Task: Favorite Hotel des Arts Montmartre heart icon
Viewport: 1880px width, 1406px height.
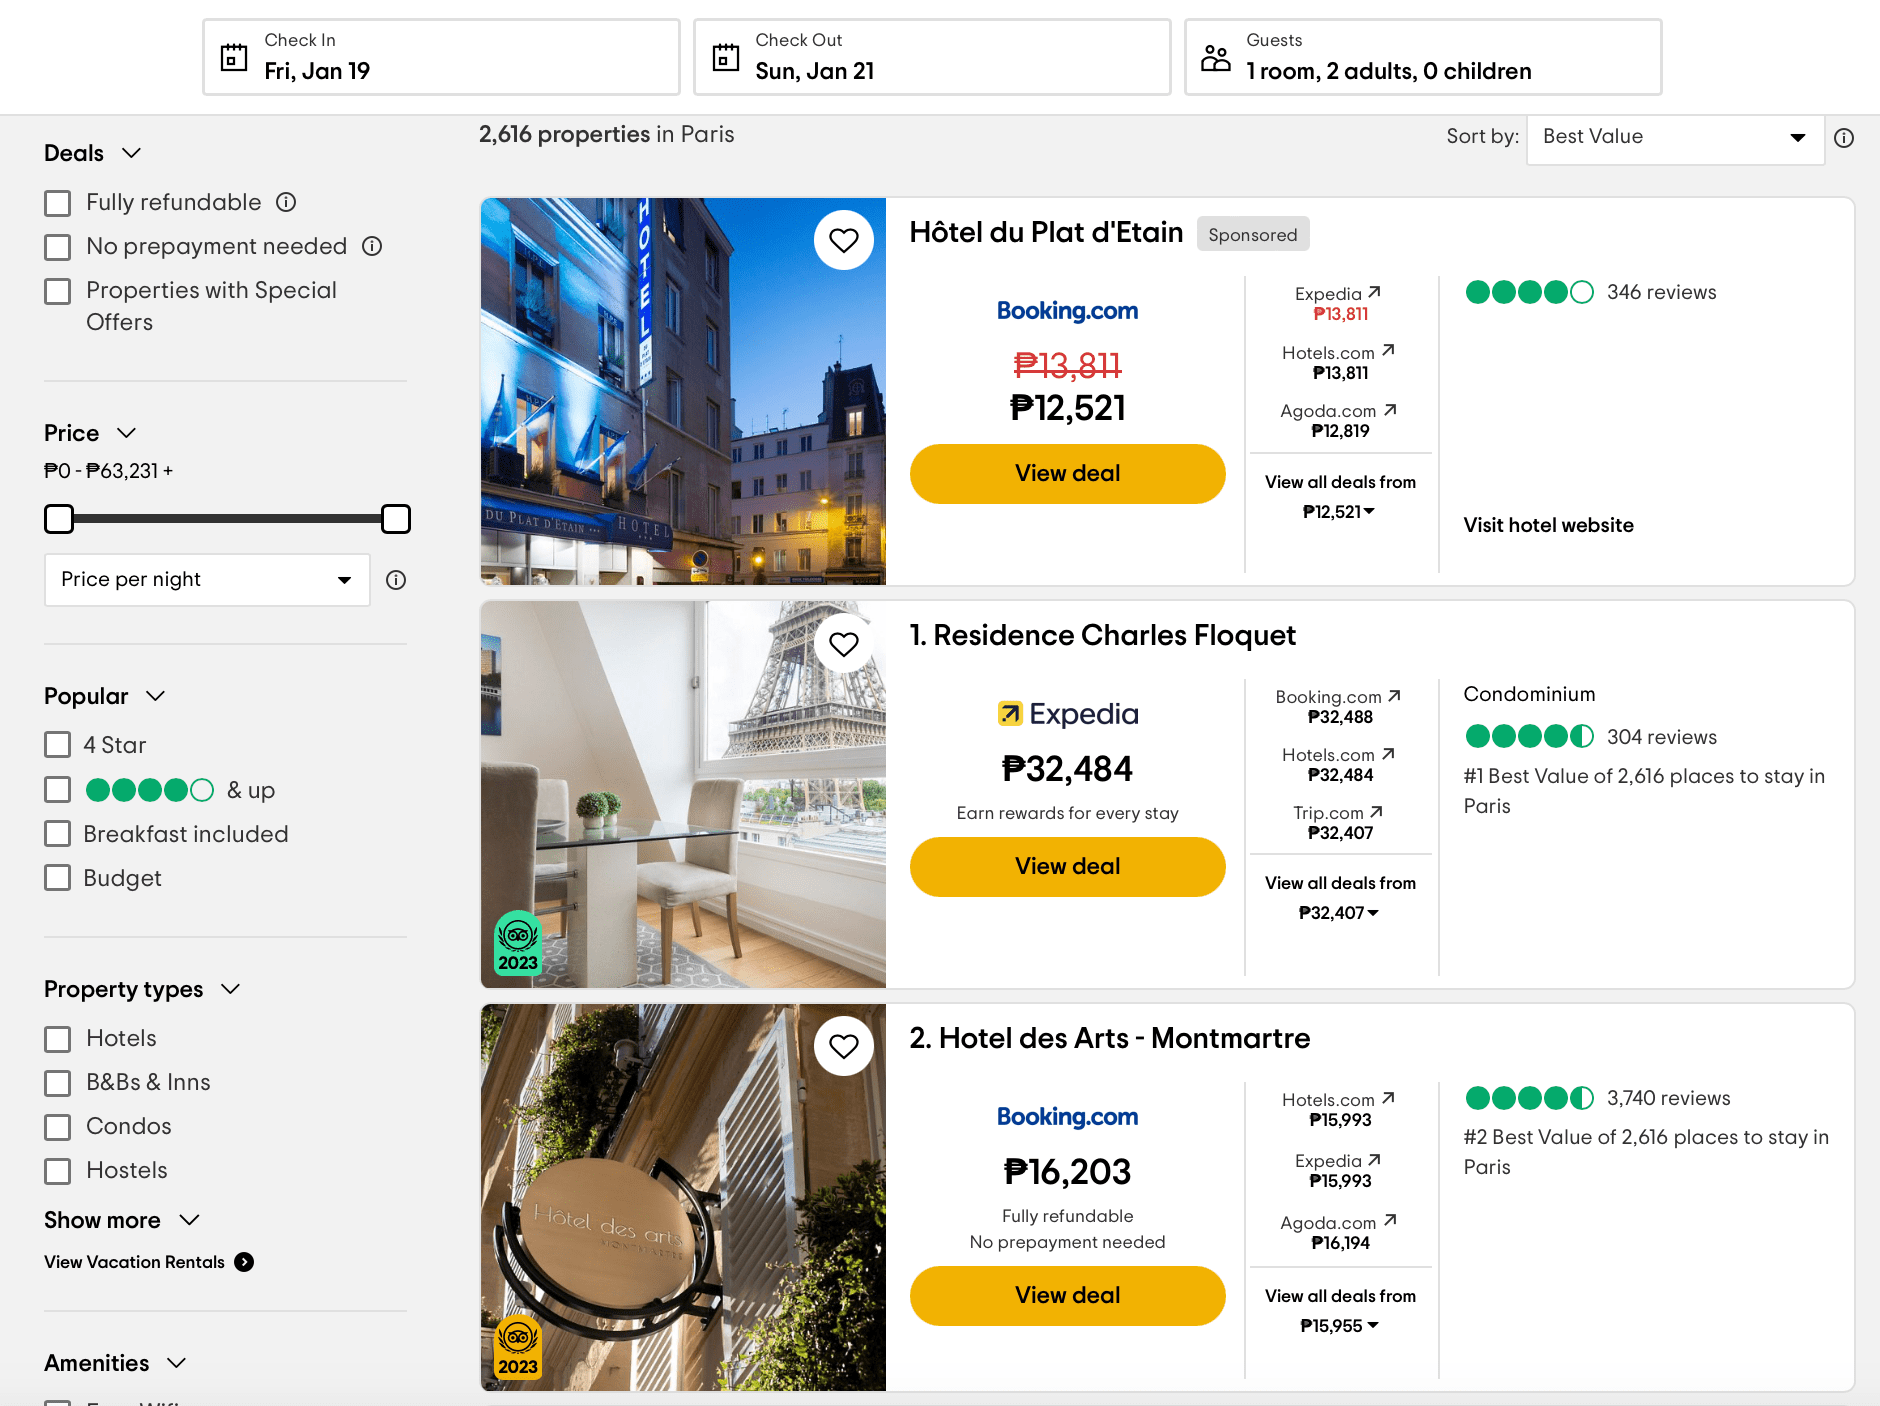Action: tap(844, 1046)
